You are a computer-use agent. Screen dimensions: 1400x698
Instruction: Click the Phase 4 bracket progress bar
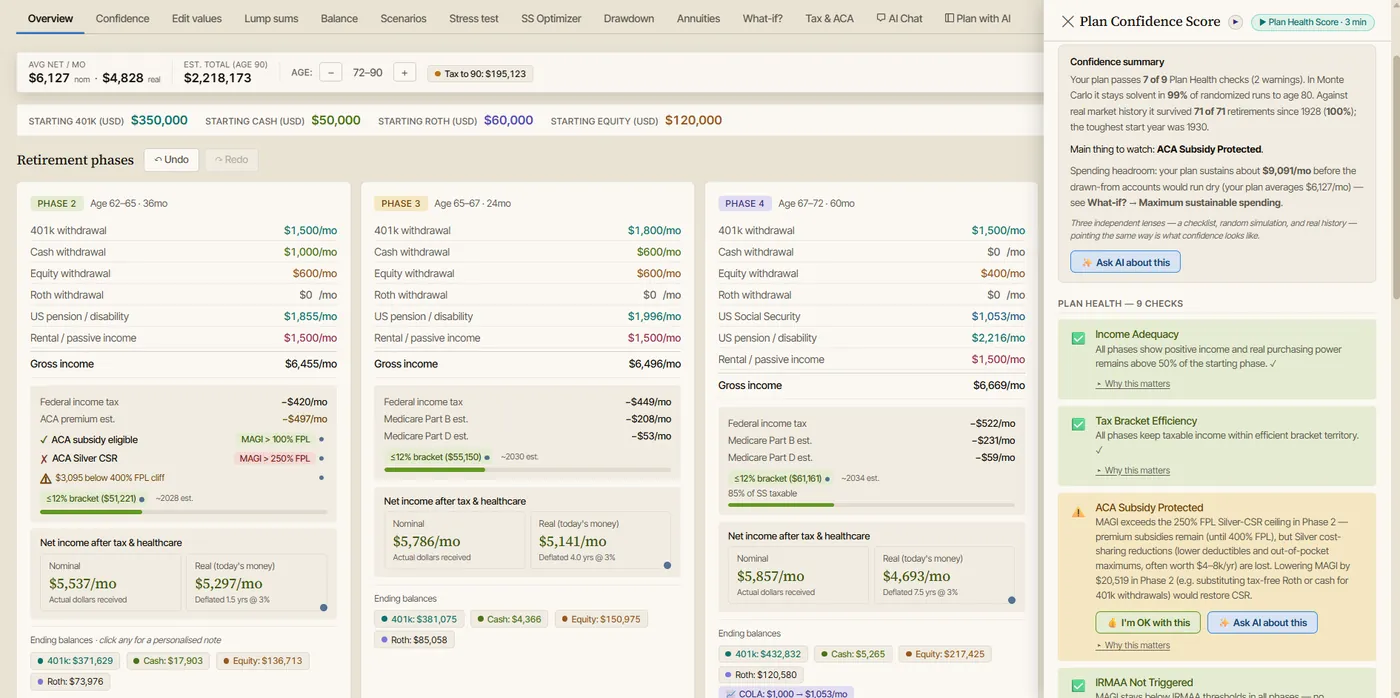[871, 505]
